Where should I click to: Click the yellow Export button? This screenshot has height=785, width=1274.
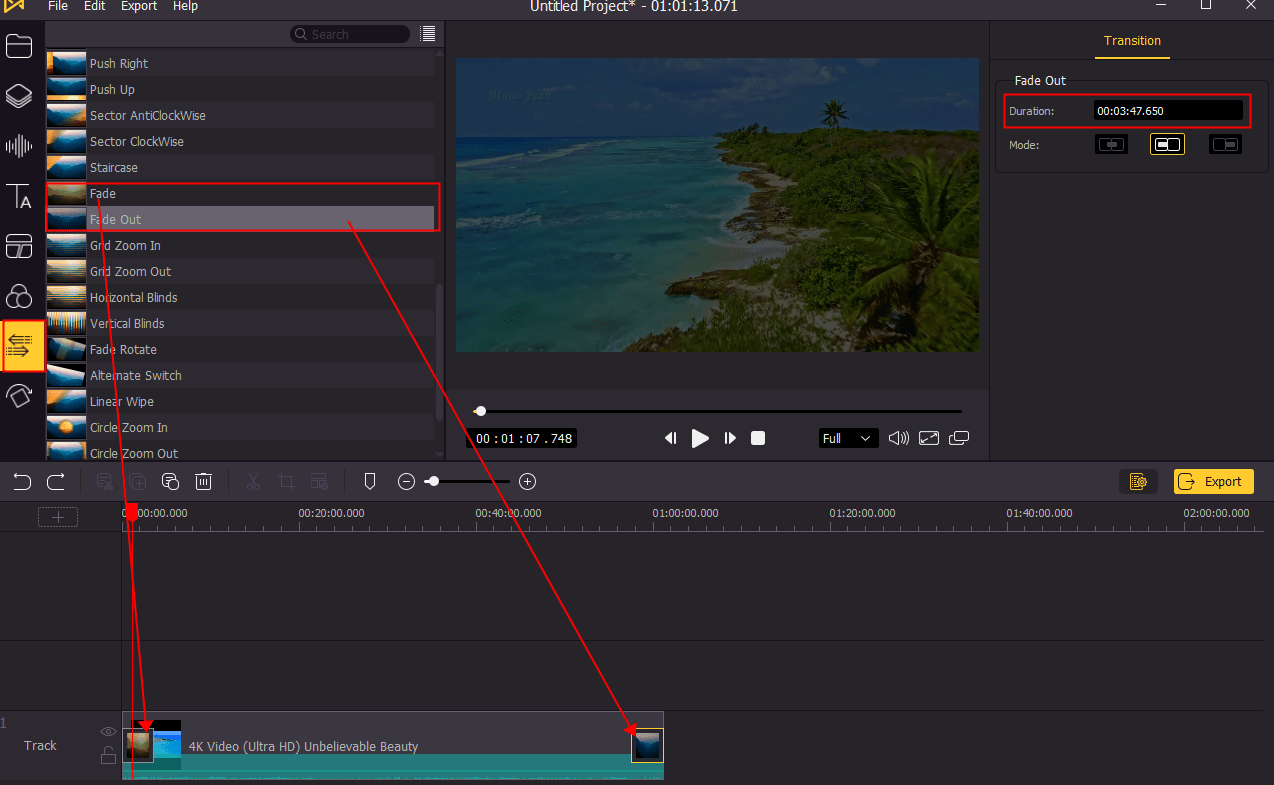[x=1213, y=481]
